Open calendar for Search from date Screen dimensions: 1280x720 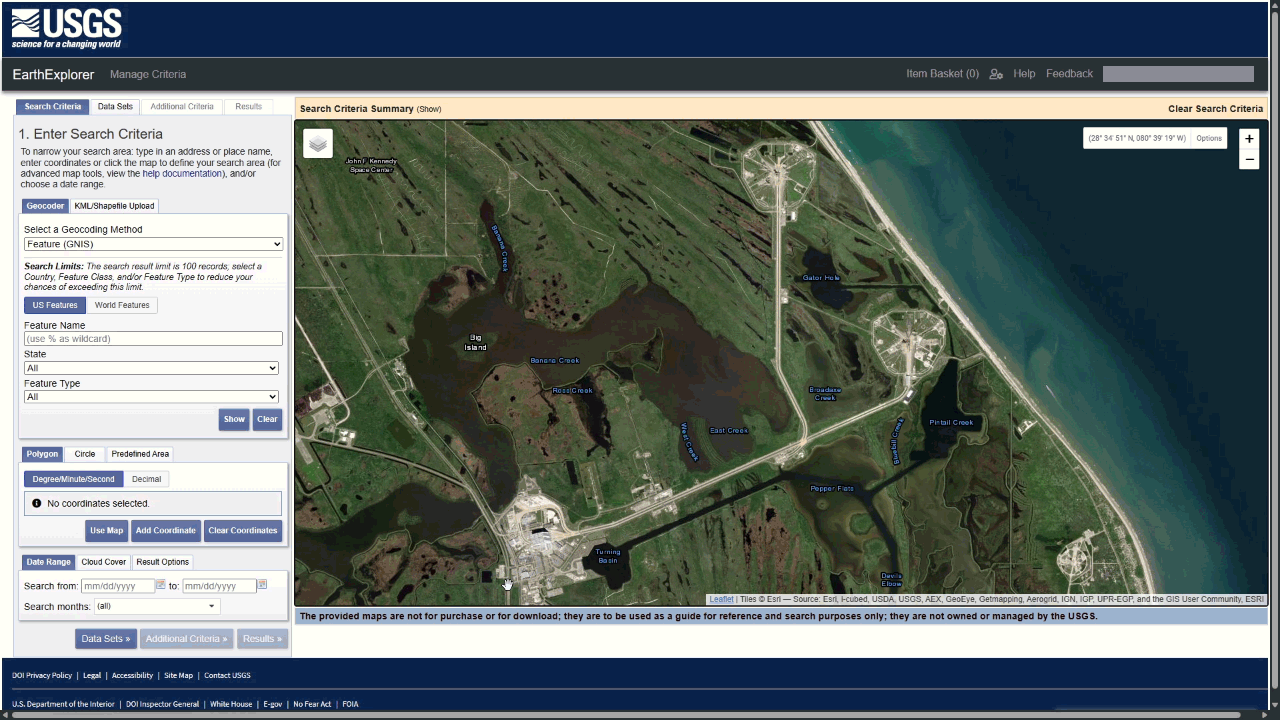160,585
